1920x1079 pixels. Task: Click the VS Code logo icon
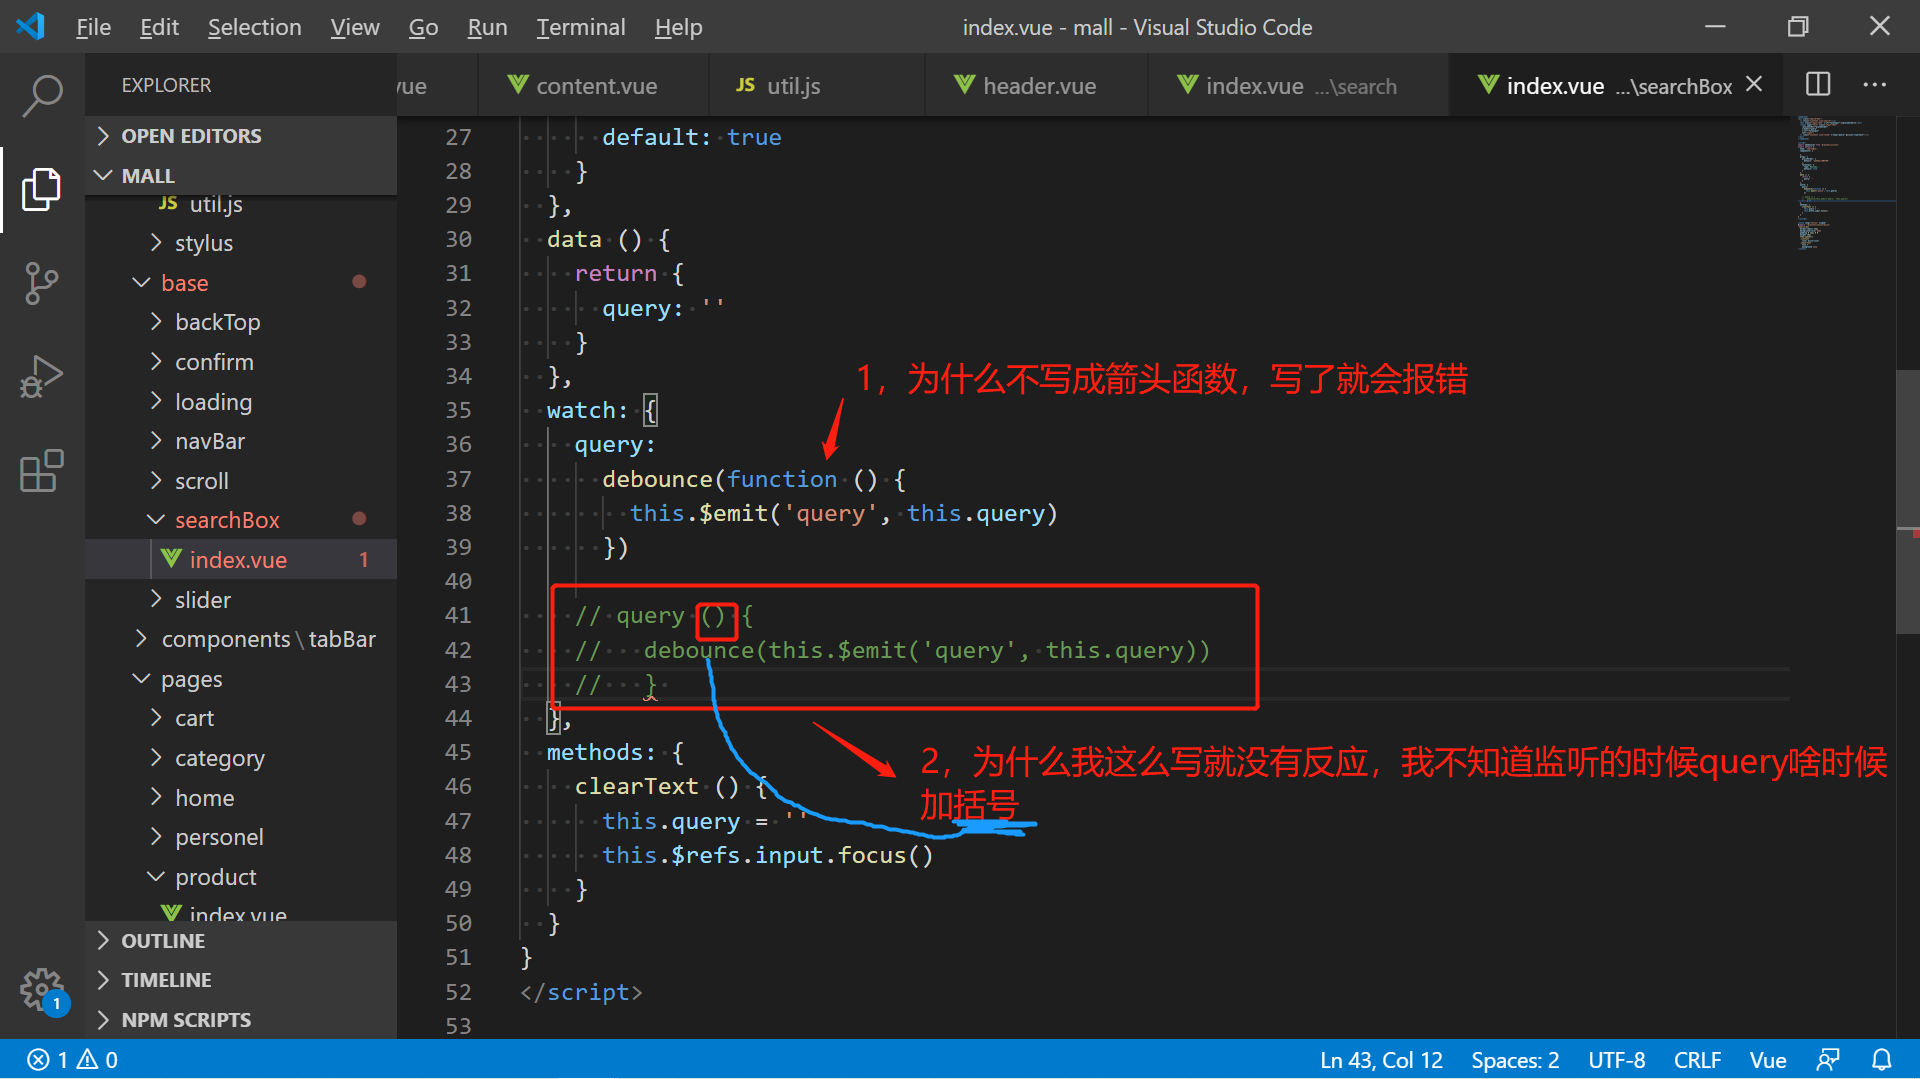pyautogui.click(x=31, y=26)
